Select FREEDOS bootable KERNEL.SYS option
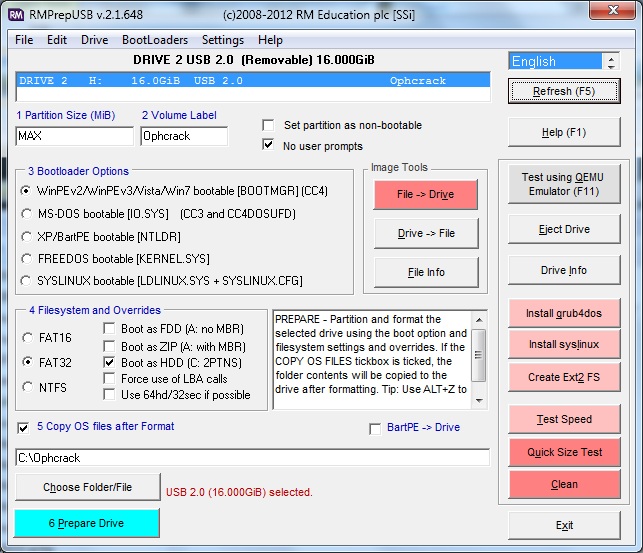 [26, 259]
